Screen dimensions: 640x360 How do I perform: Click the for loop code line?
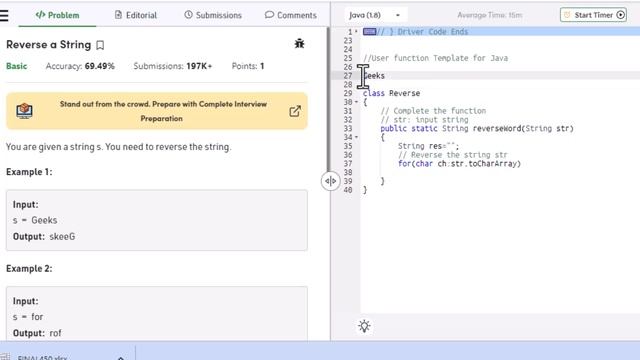click(x=459, y=164)
